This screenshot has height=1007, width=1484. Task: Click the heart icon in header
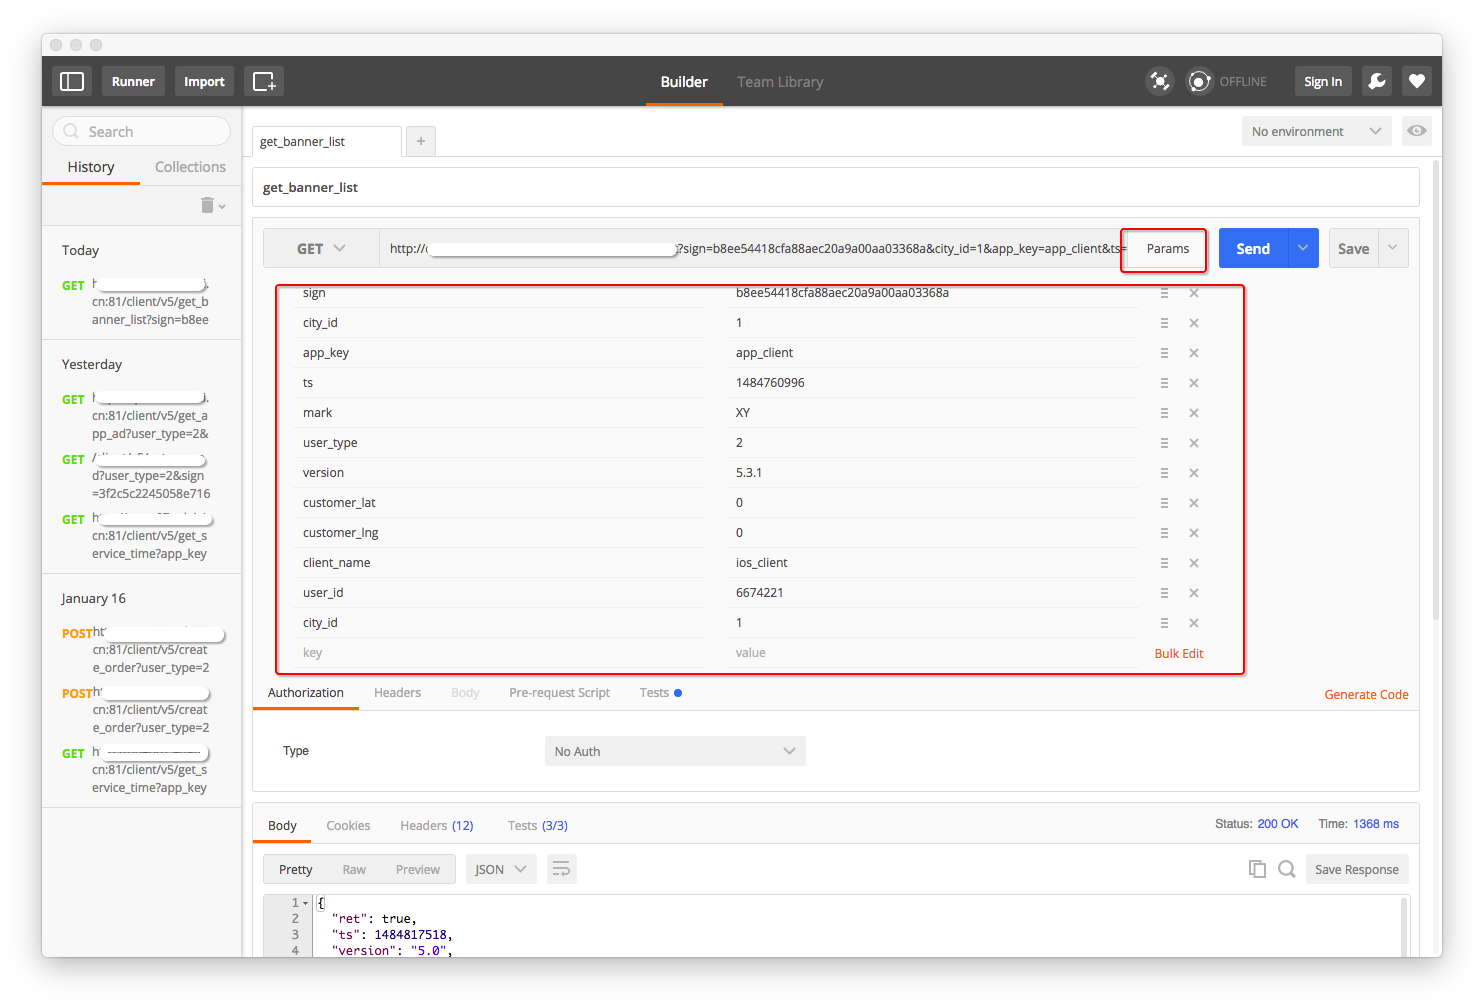[1416, 81]
